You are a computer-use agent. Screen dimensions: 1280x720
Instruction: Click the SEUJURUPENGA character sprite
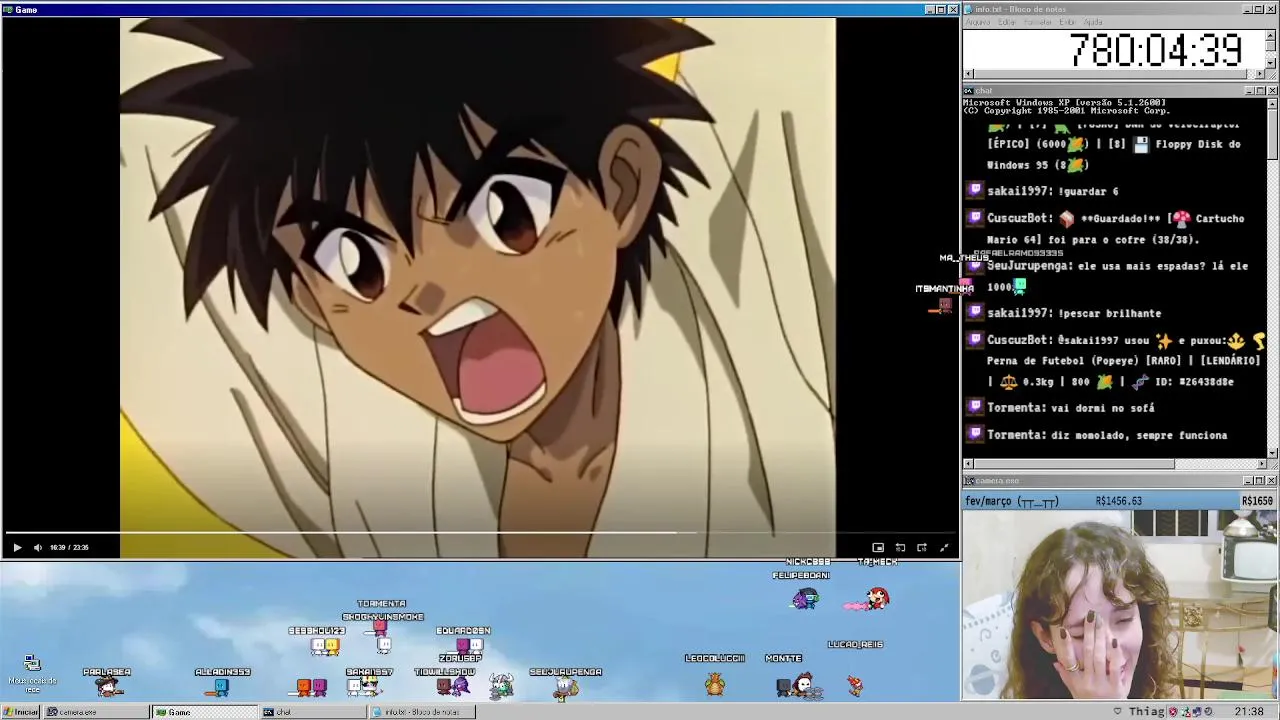(x=566, y=687)
